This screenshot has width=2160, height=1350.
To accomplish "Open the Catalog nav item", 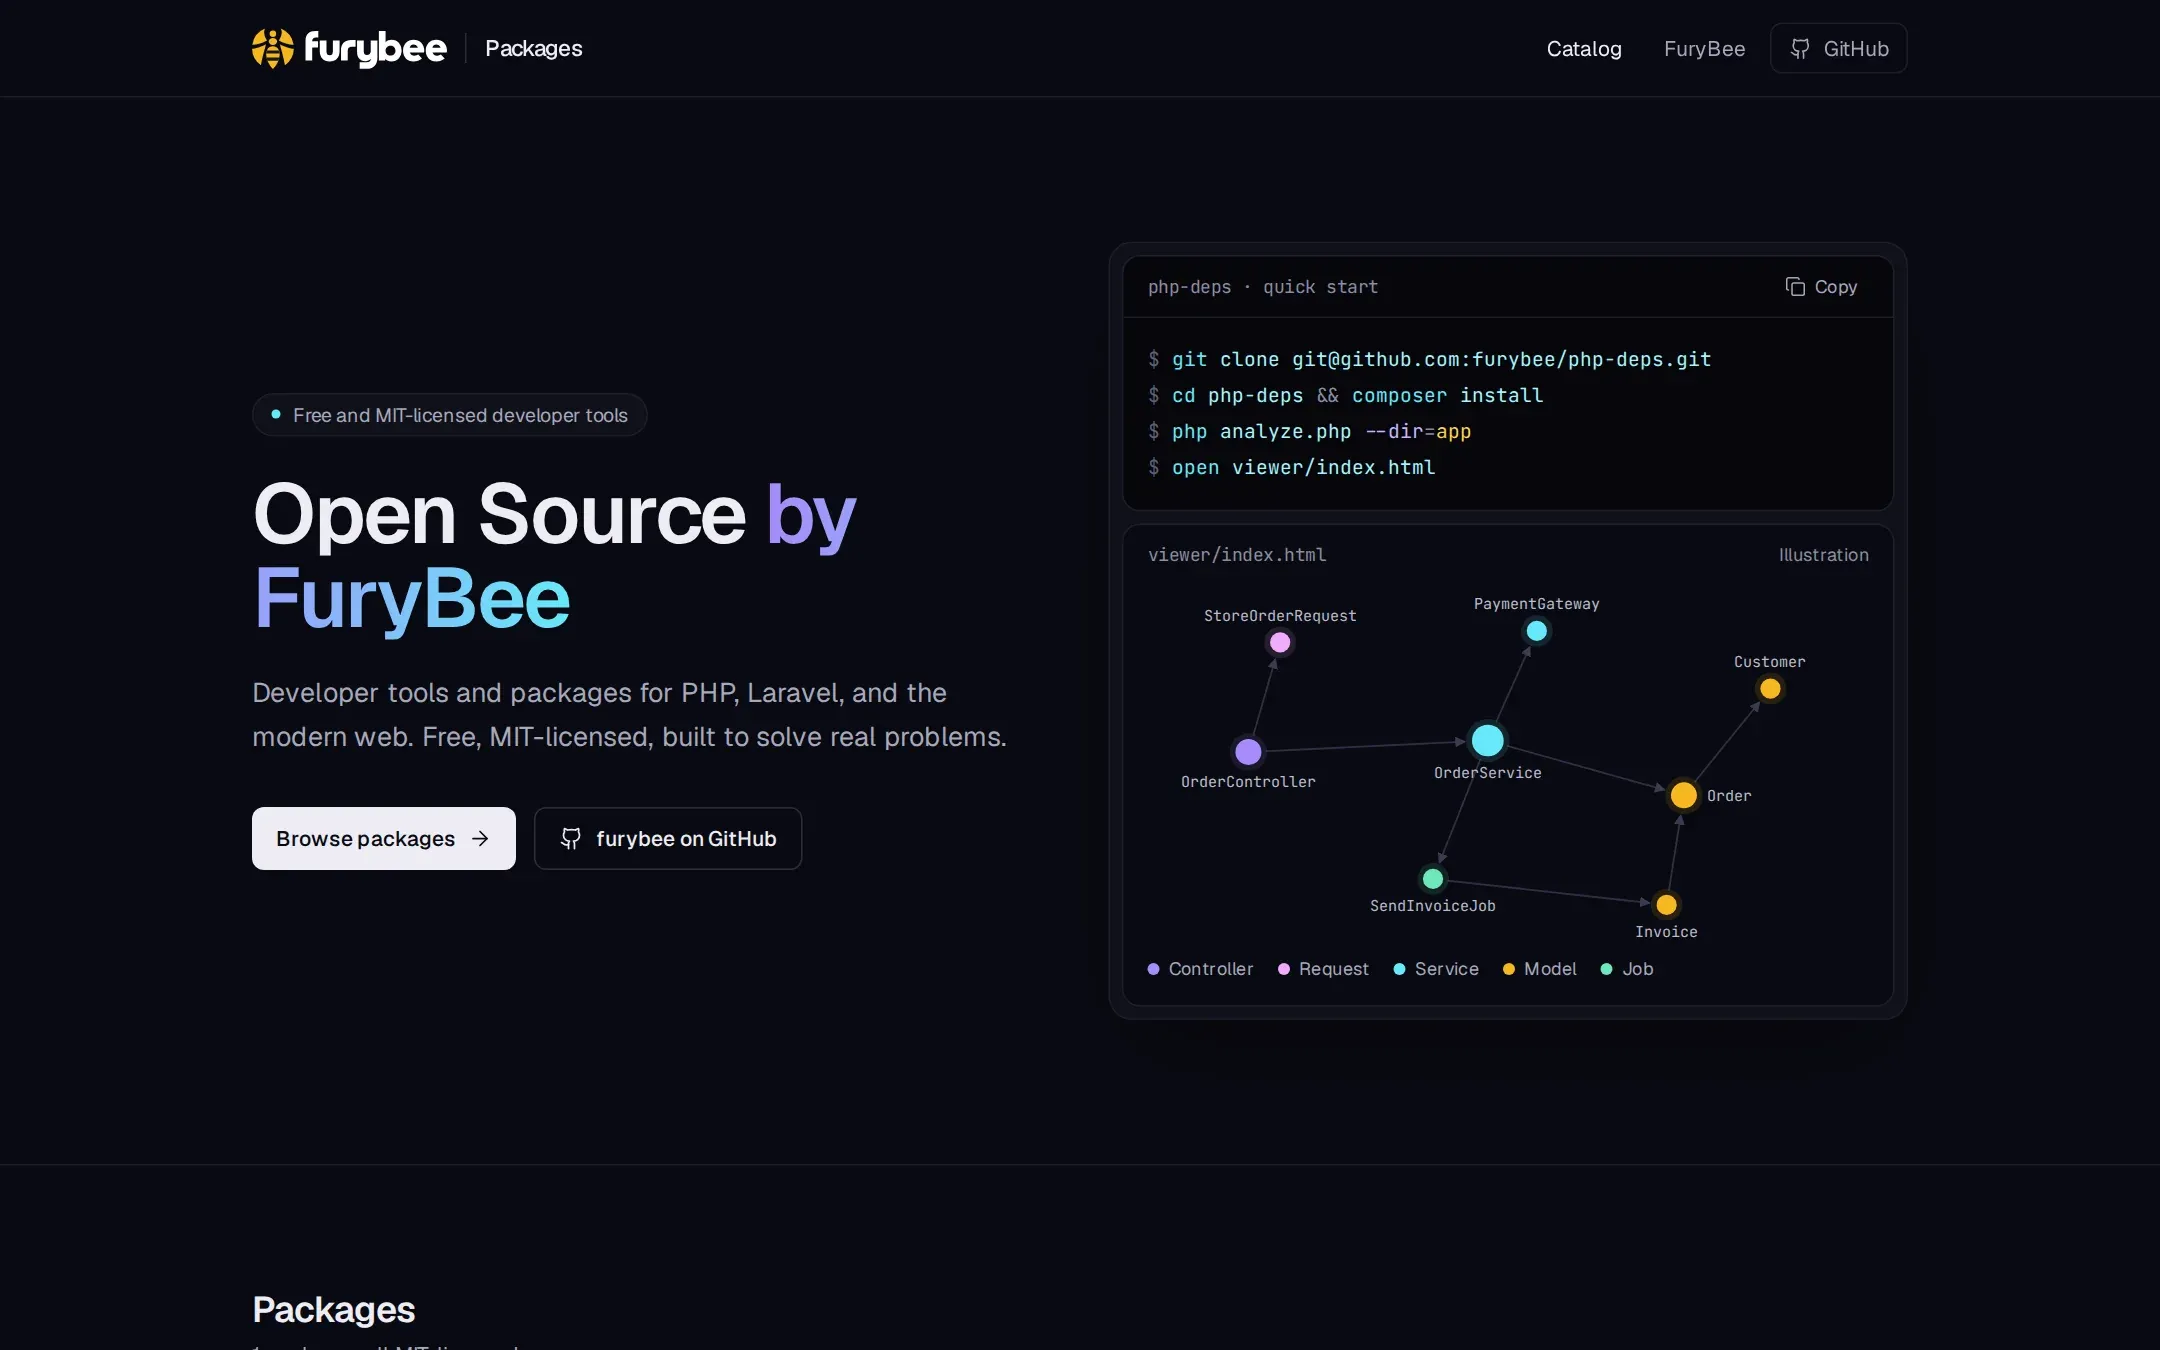I will pos(1584,48).
